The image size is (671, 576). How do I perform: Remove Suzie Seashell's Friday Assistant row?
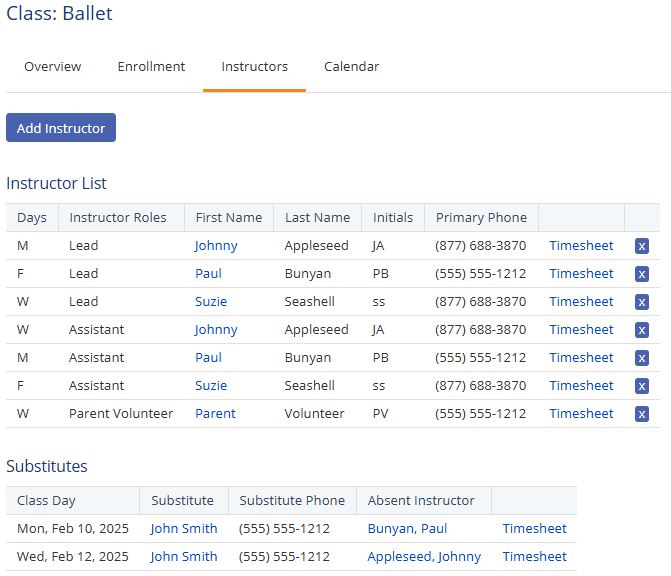click(x=642, y=386)
